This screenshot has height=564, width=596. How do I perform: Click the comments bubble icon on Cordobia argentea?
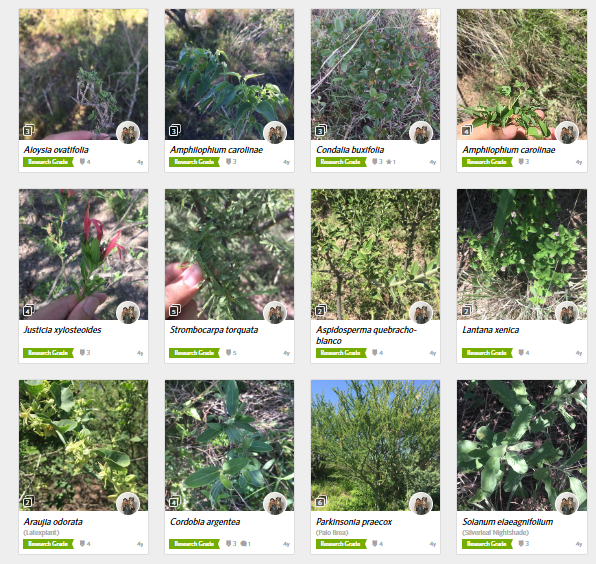pos(246,544)
